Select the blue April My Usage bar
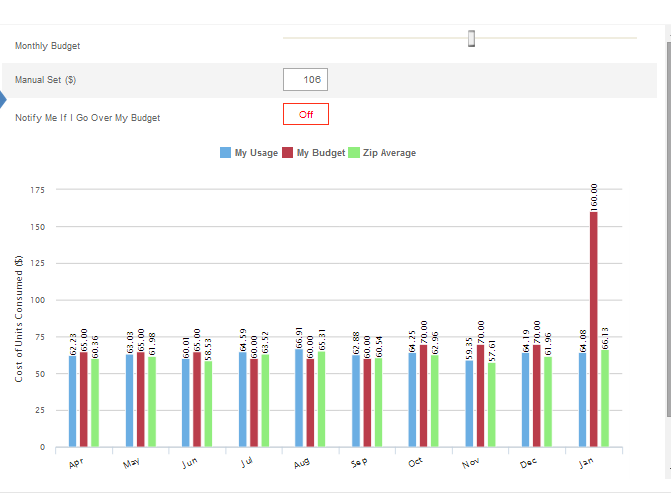The height and width of the screenshot is (493, 671). point(72,402)
